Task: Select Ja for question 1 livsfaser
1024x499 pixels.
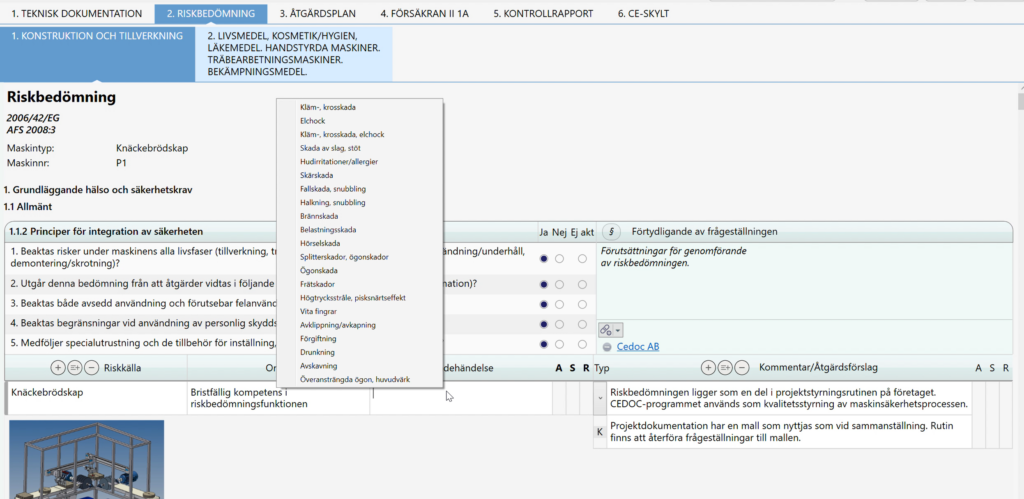Action: [x=543, y=259]
